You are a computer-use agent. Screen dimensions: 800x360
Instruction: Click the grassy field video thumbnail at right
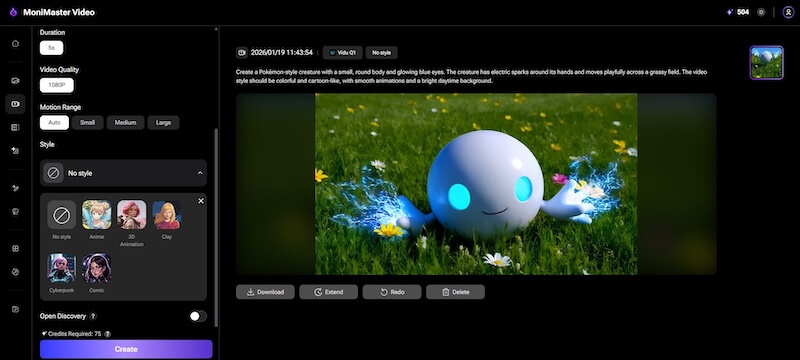click(x=766, y=63)
